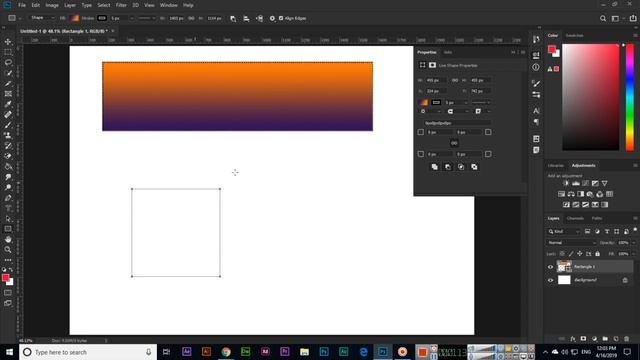The height and width of the screenshot is (360, 640).
Task: Click the Exclude Overlapping Shapes icon
Action: (474, 167)
